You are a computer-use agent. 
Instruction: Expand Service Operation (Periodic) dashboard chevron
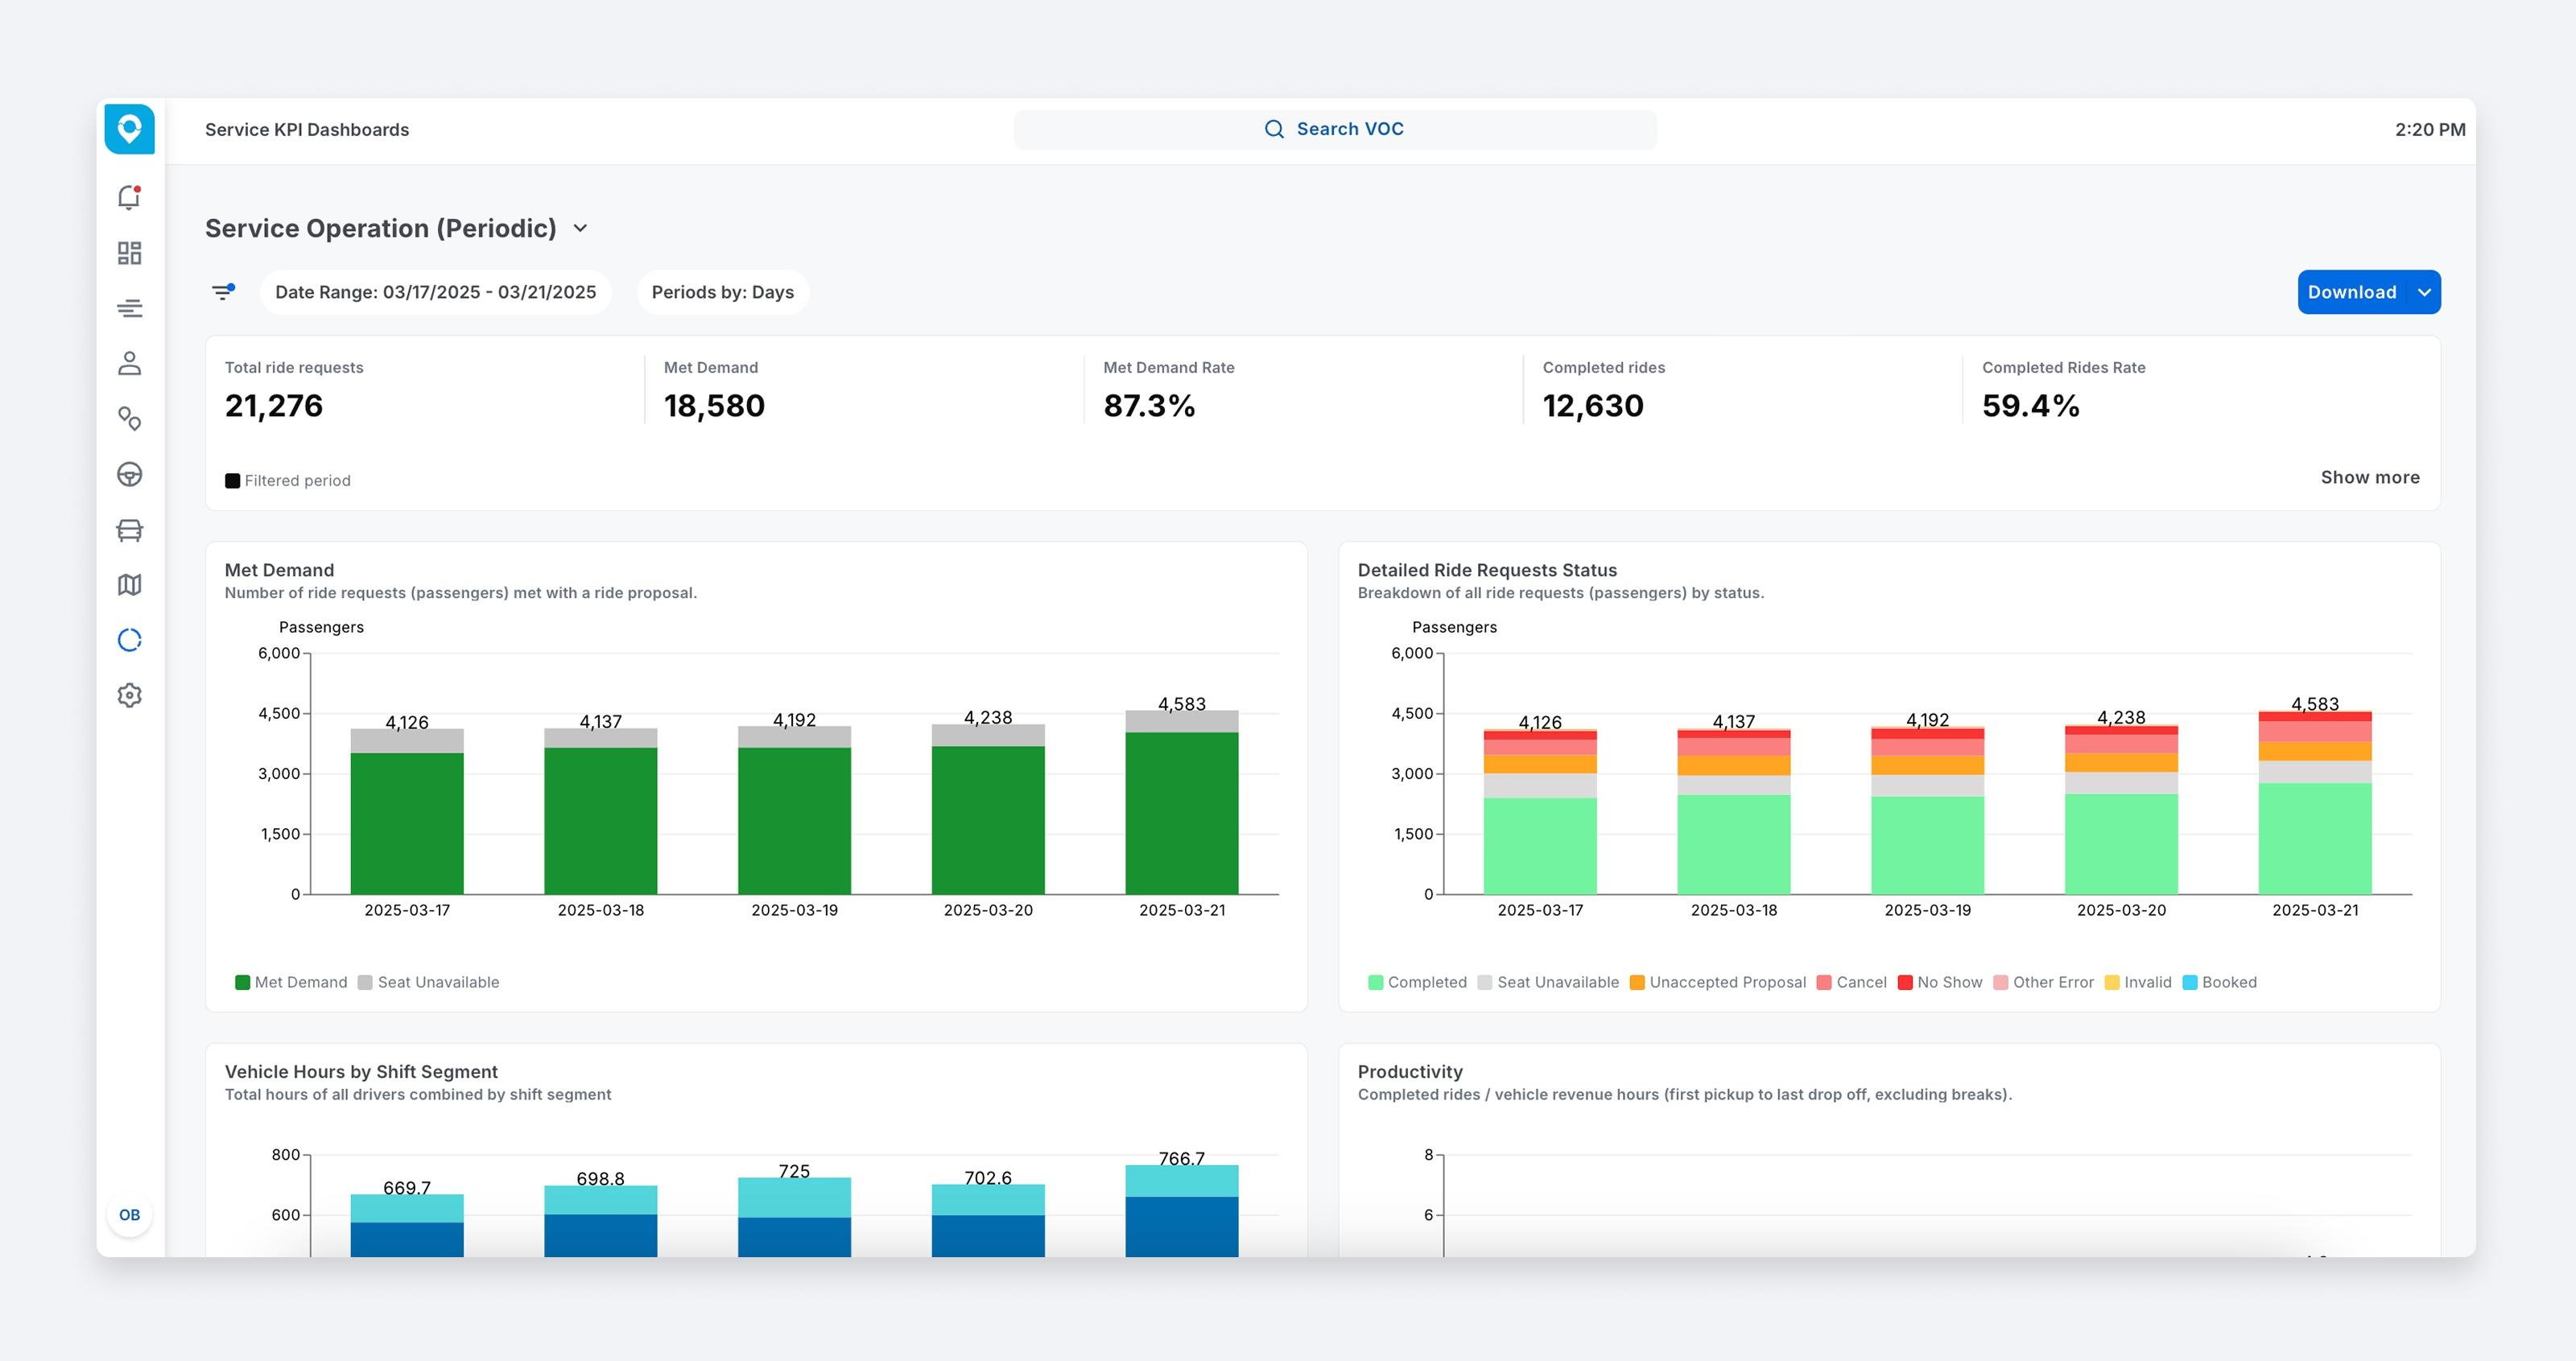click(580, 229)
